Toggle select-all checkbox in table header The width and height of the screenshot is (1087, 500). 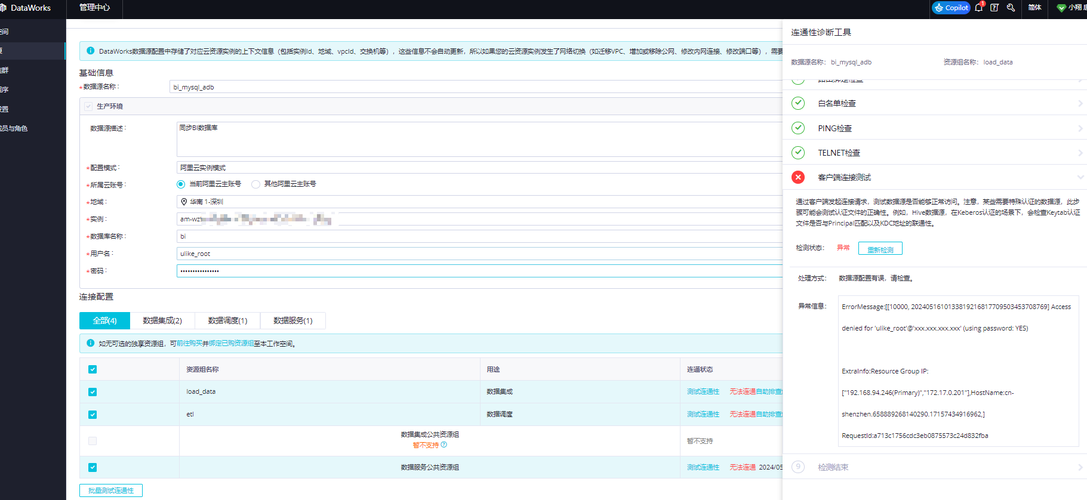(93, 370)
